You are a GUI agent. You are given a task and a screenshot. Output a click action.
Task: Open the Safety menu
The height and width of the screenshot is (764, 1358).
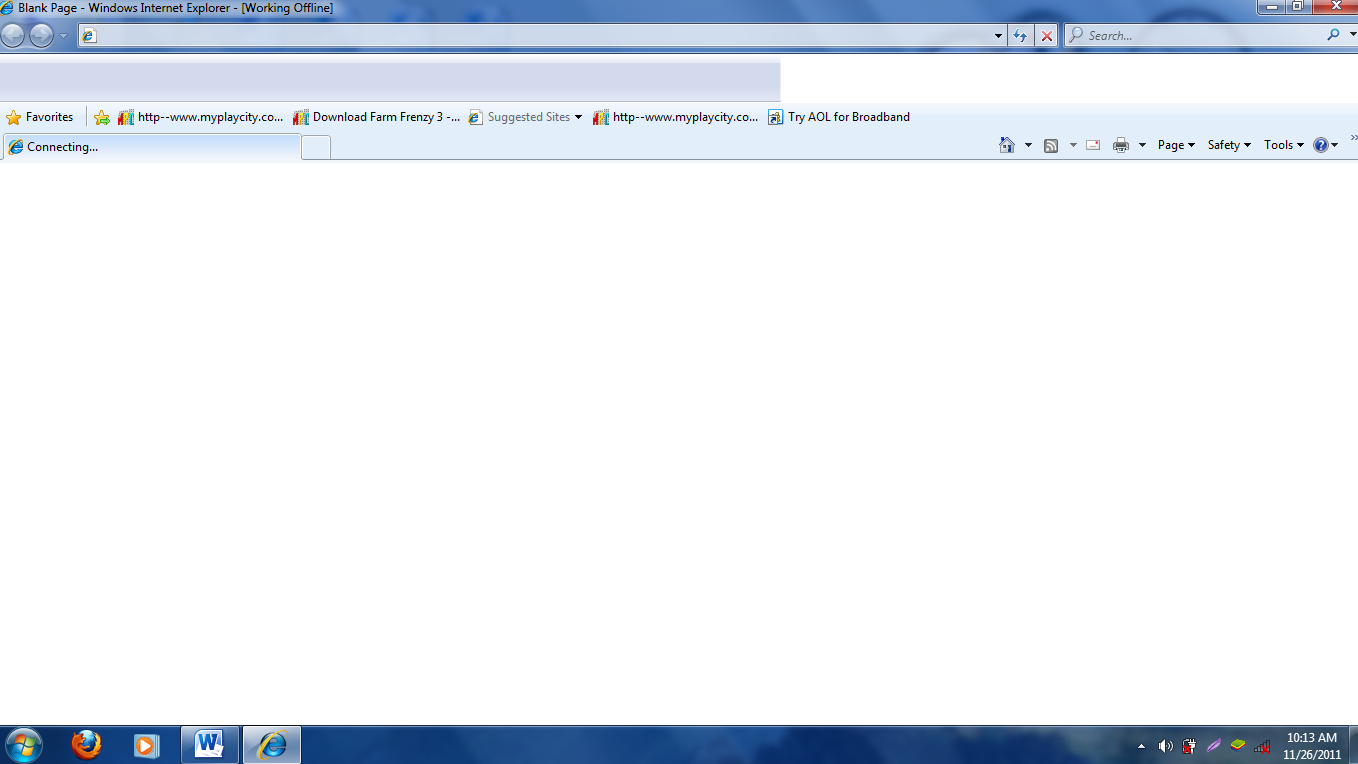point(1229,145)
